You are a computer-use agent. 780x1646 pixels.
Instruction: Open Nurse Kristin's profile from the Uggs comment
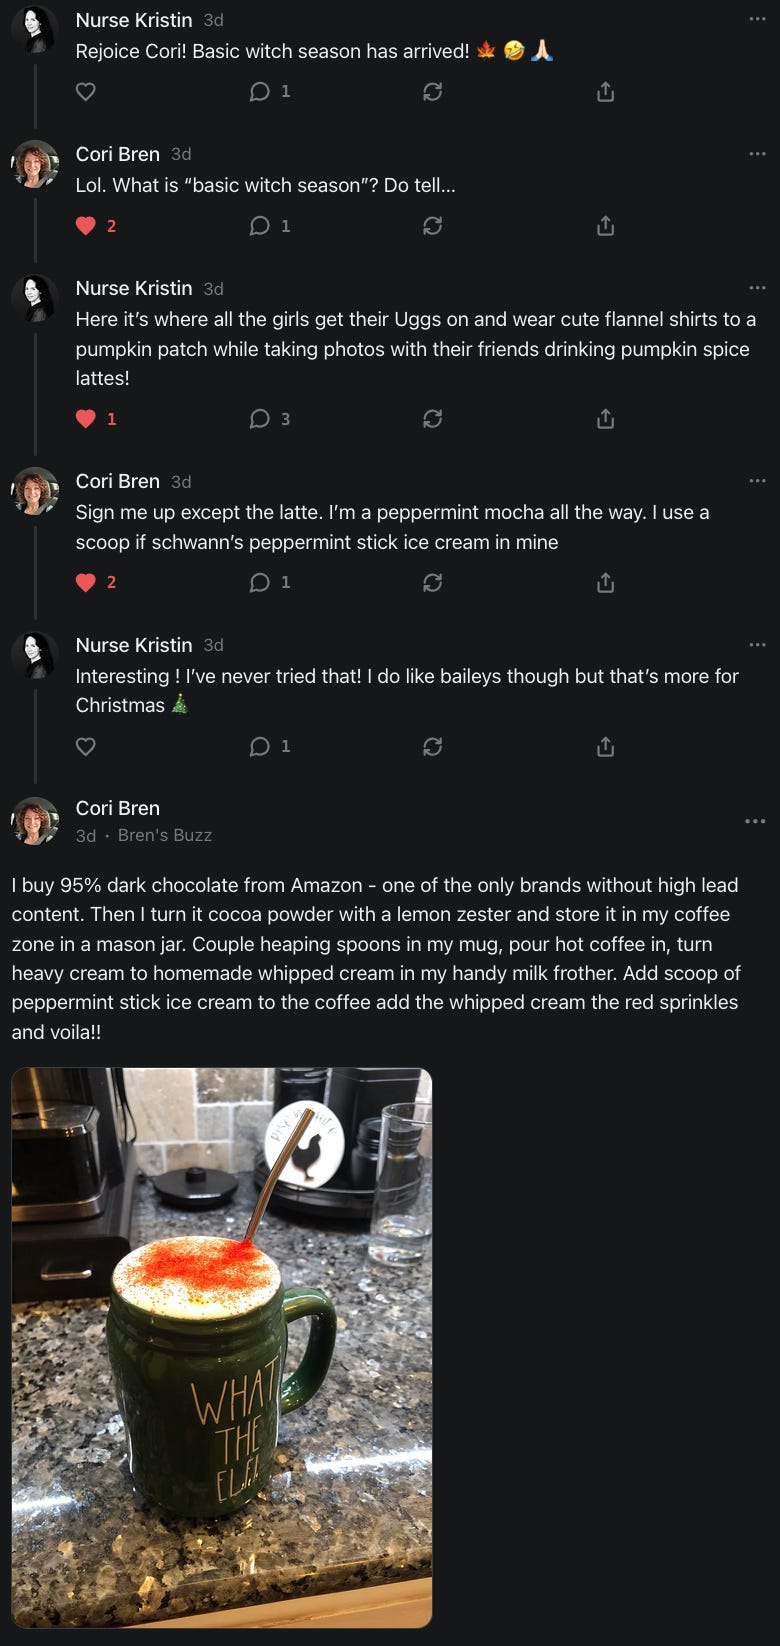tap(134, 288)
